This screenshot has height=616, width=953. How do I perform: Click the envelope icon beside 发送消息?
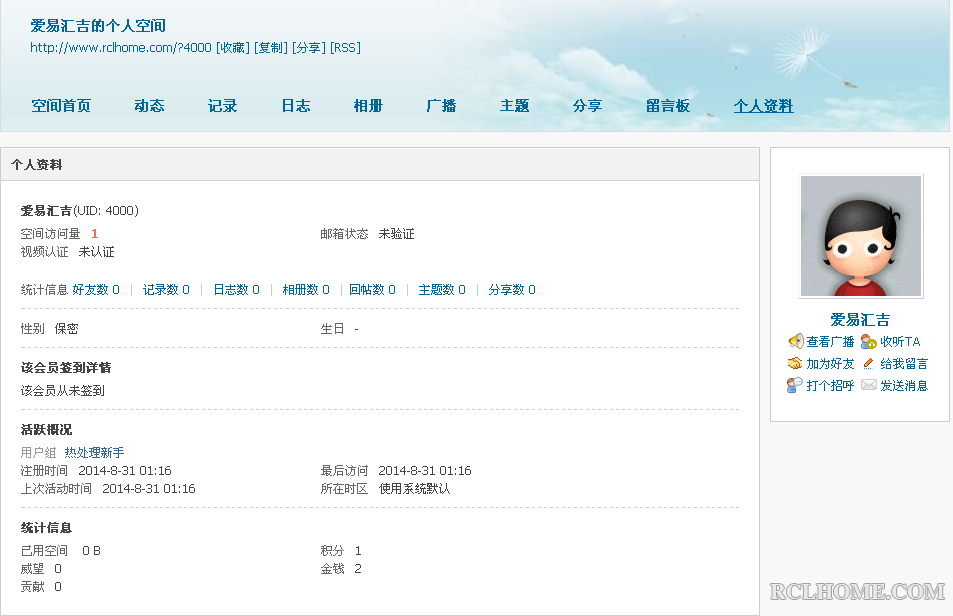[869, 385]
